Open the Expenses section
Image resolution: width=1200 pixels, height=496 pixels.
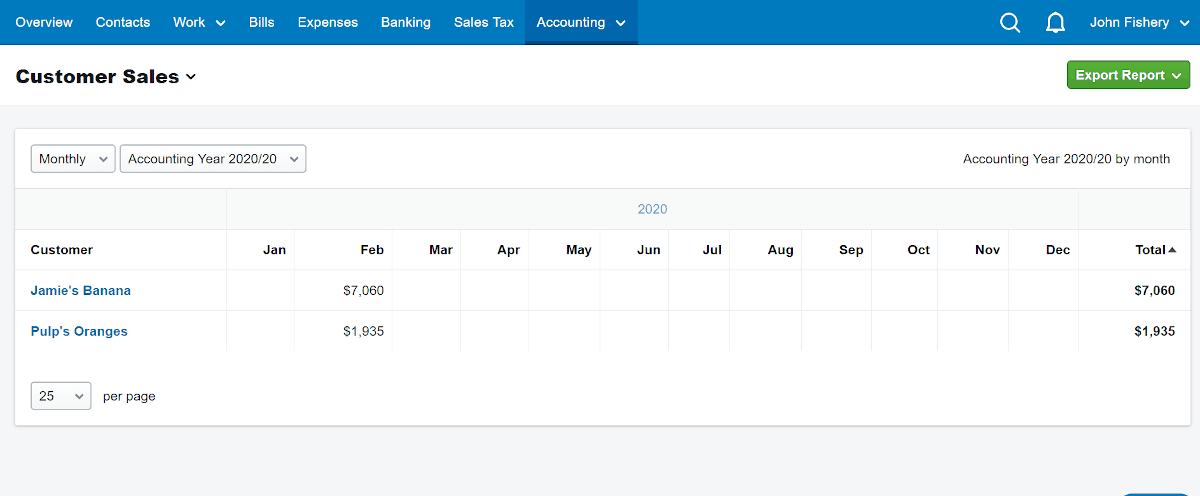[328, 22]
